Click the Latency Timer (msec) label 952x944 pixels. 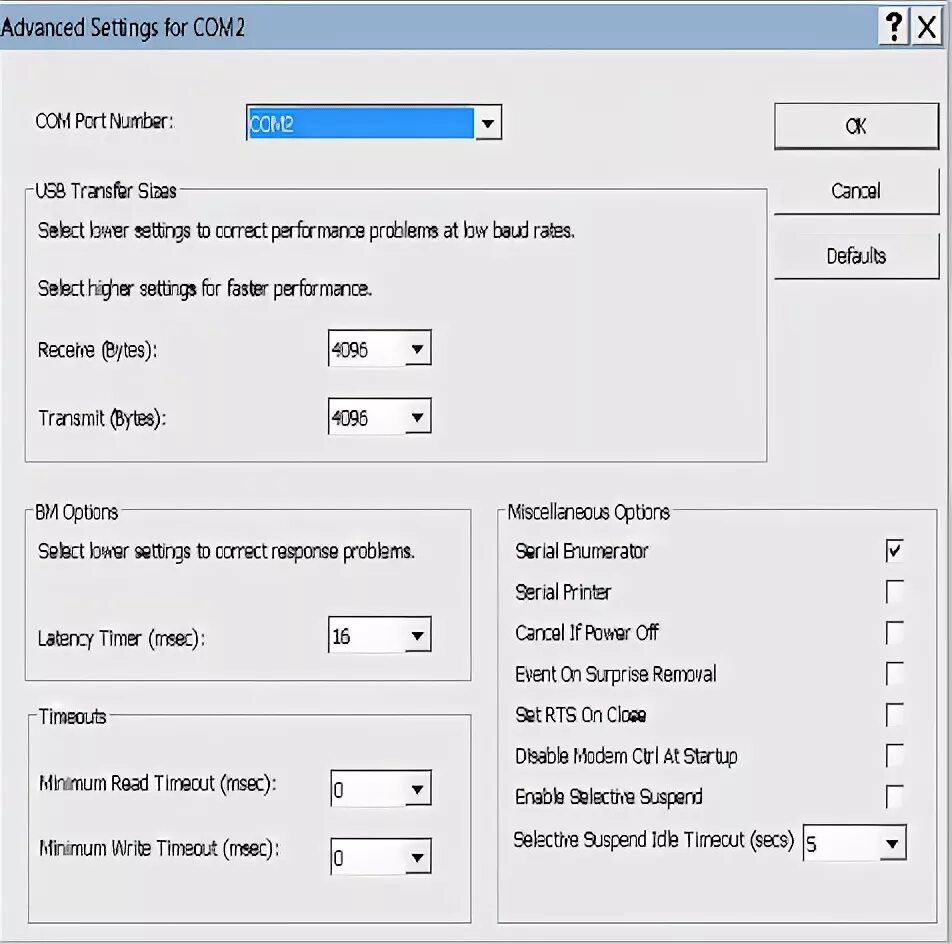[x=121, y=639]
